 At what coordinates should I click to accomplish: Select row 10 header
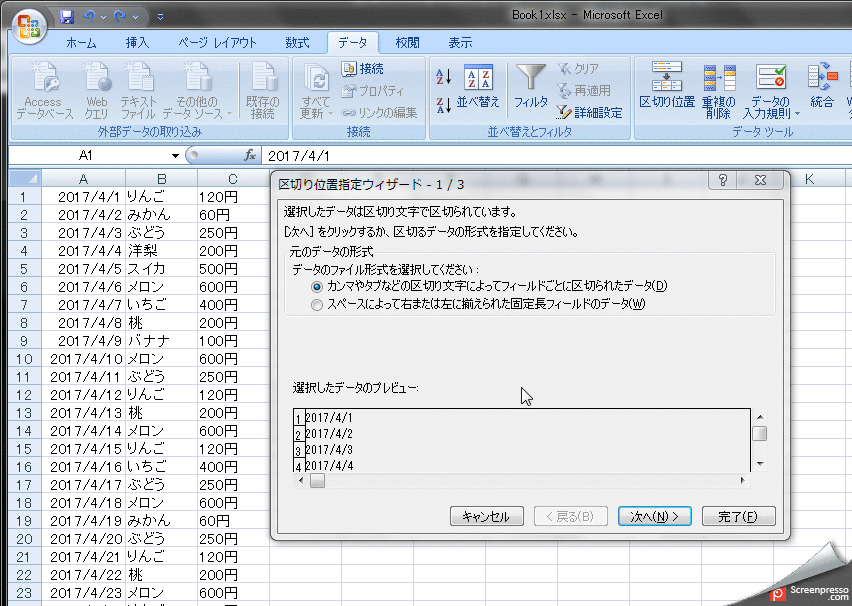[x=24, y=359]
